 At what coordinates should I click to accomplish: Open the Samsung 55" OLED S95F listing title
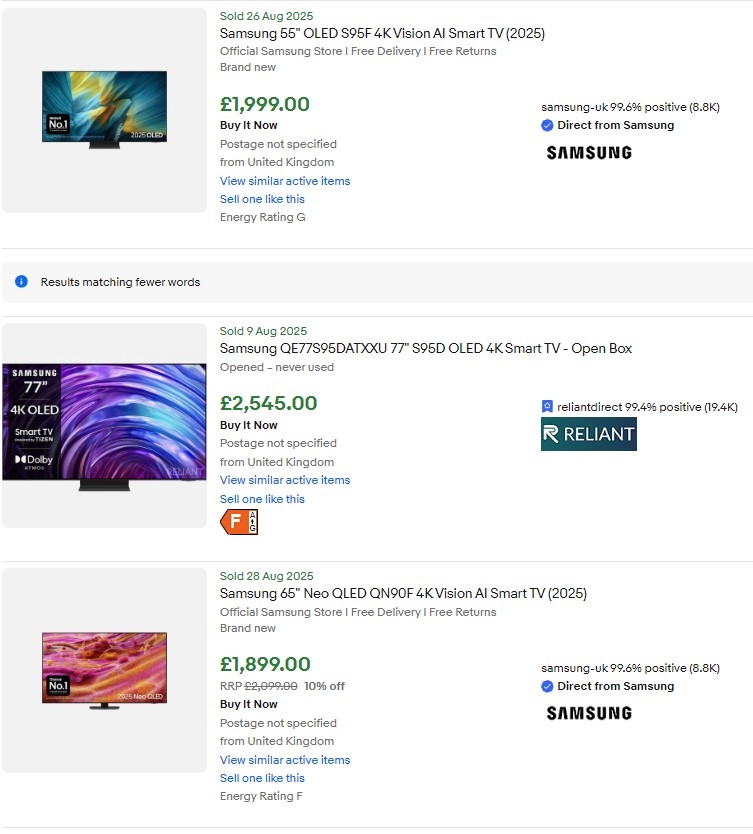(382, 33)
